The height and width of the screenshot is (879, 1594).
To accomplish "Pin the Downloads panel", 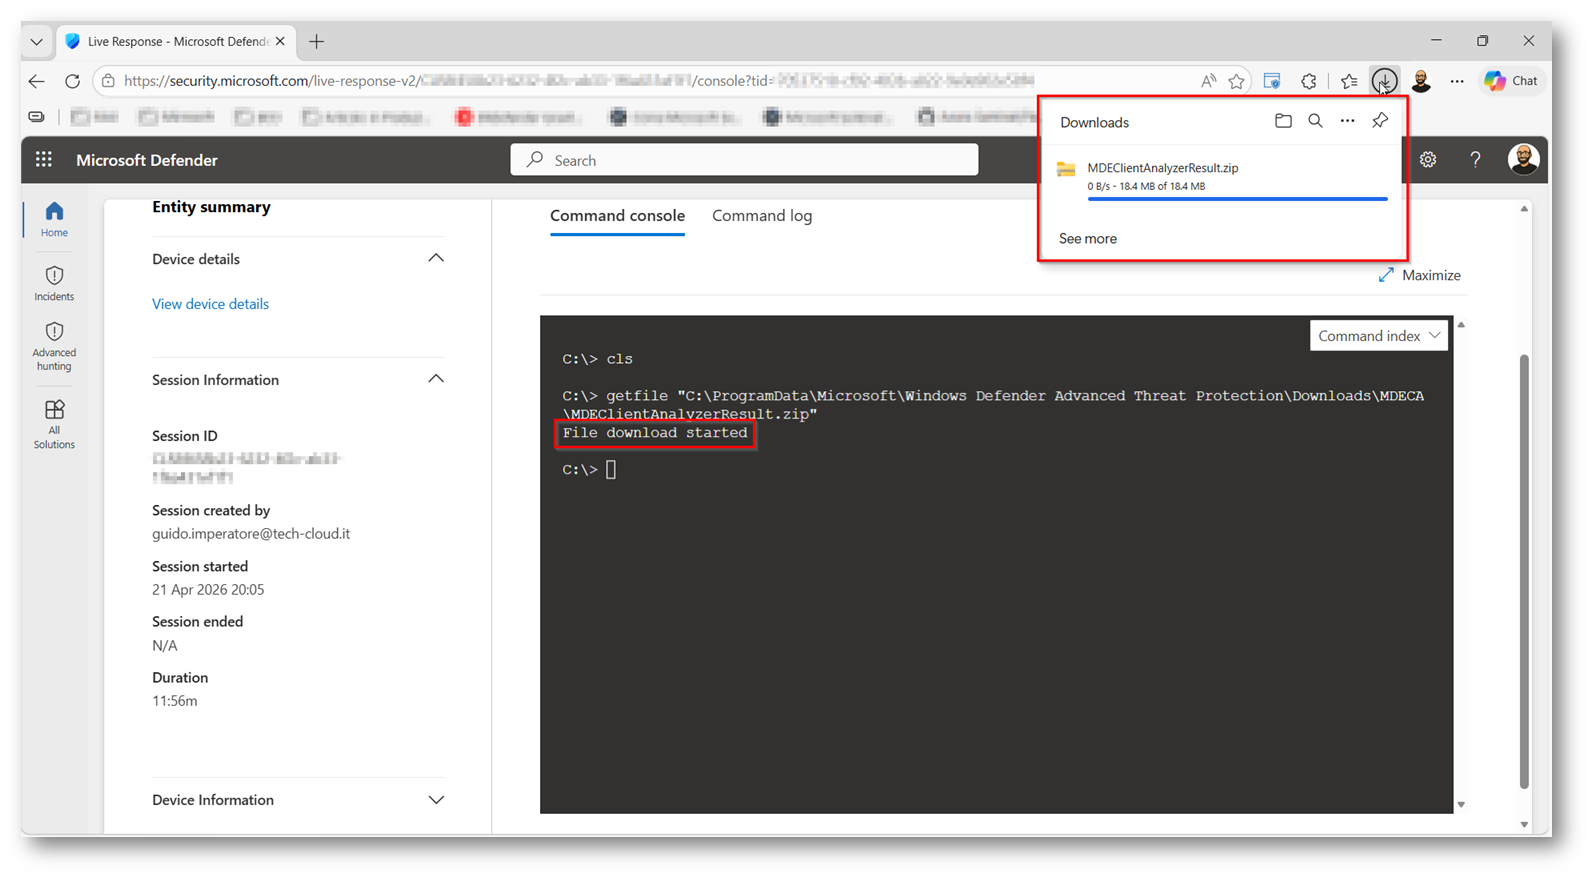I will tap(1380, 121).
